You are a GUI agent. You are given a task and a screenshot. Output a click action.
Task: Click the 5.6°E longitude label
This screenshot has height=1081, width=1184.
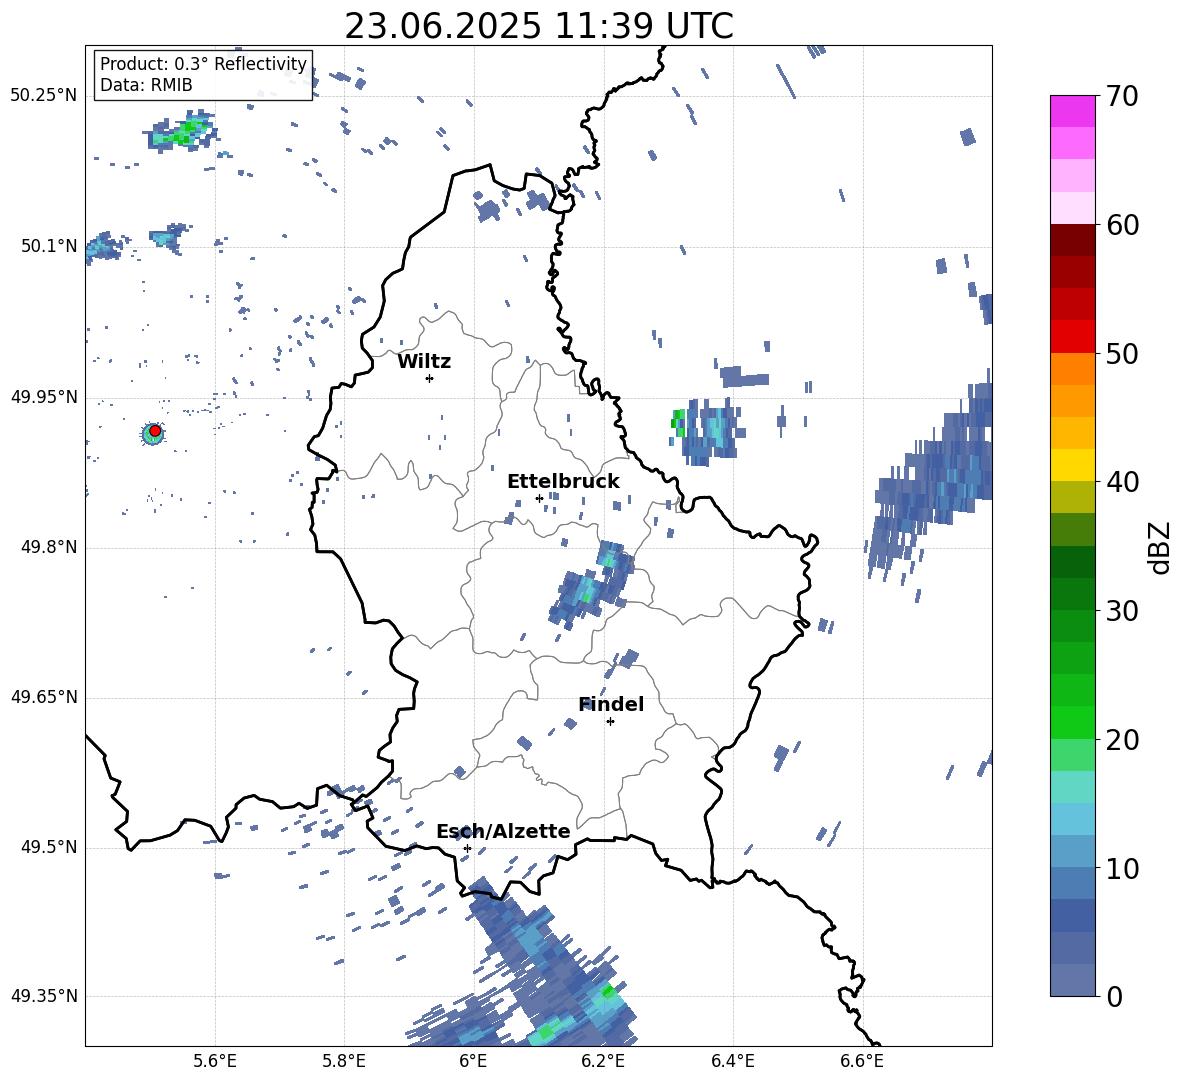(x=214, y=1061)
